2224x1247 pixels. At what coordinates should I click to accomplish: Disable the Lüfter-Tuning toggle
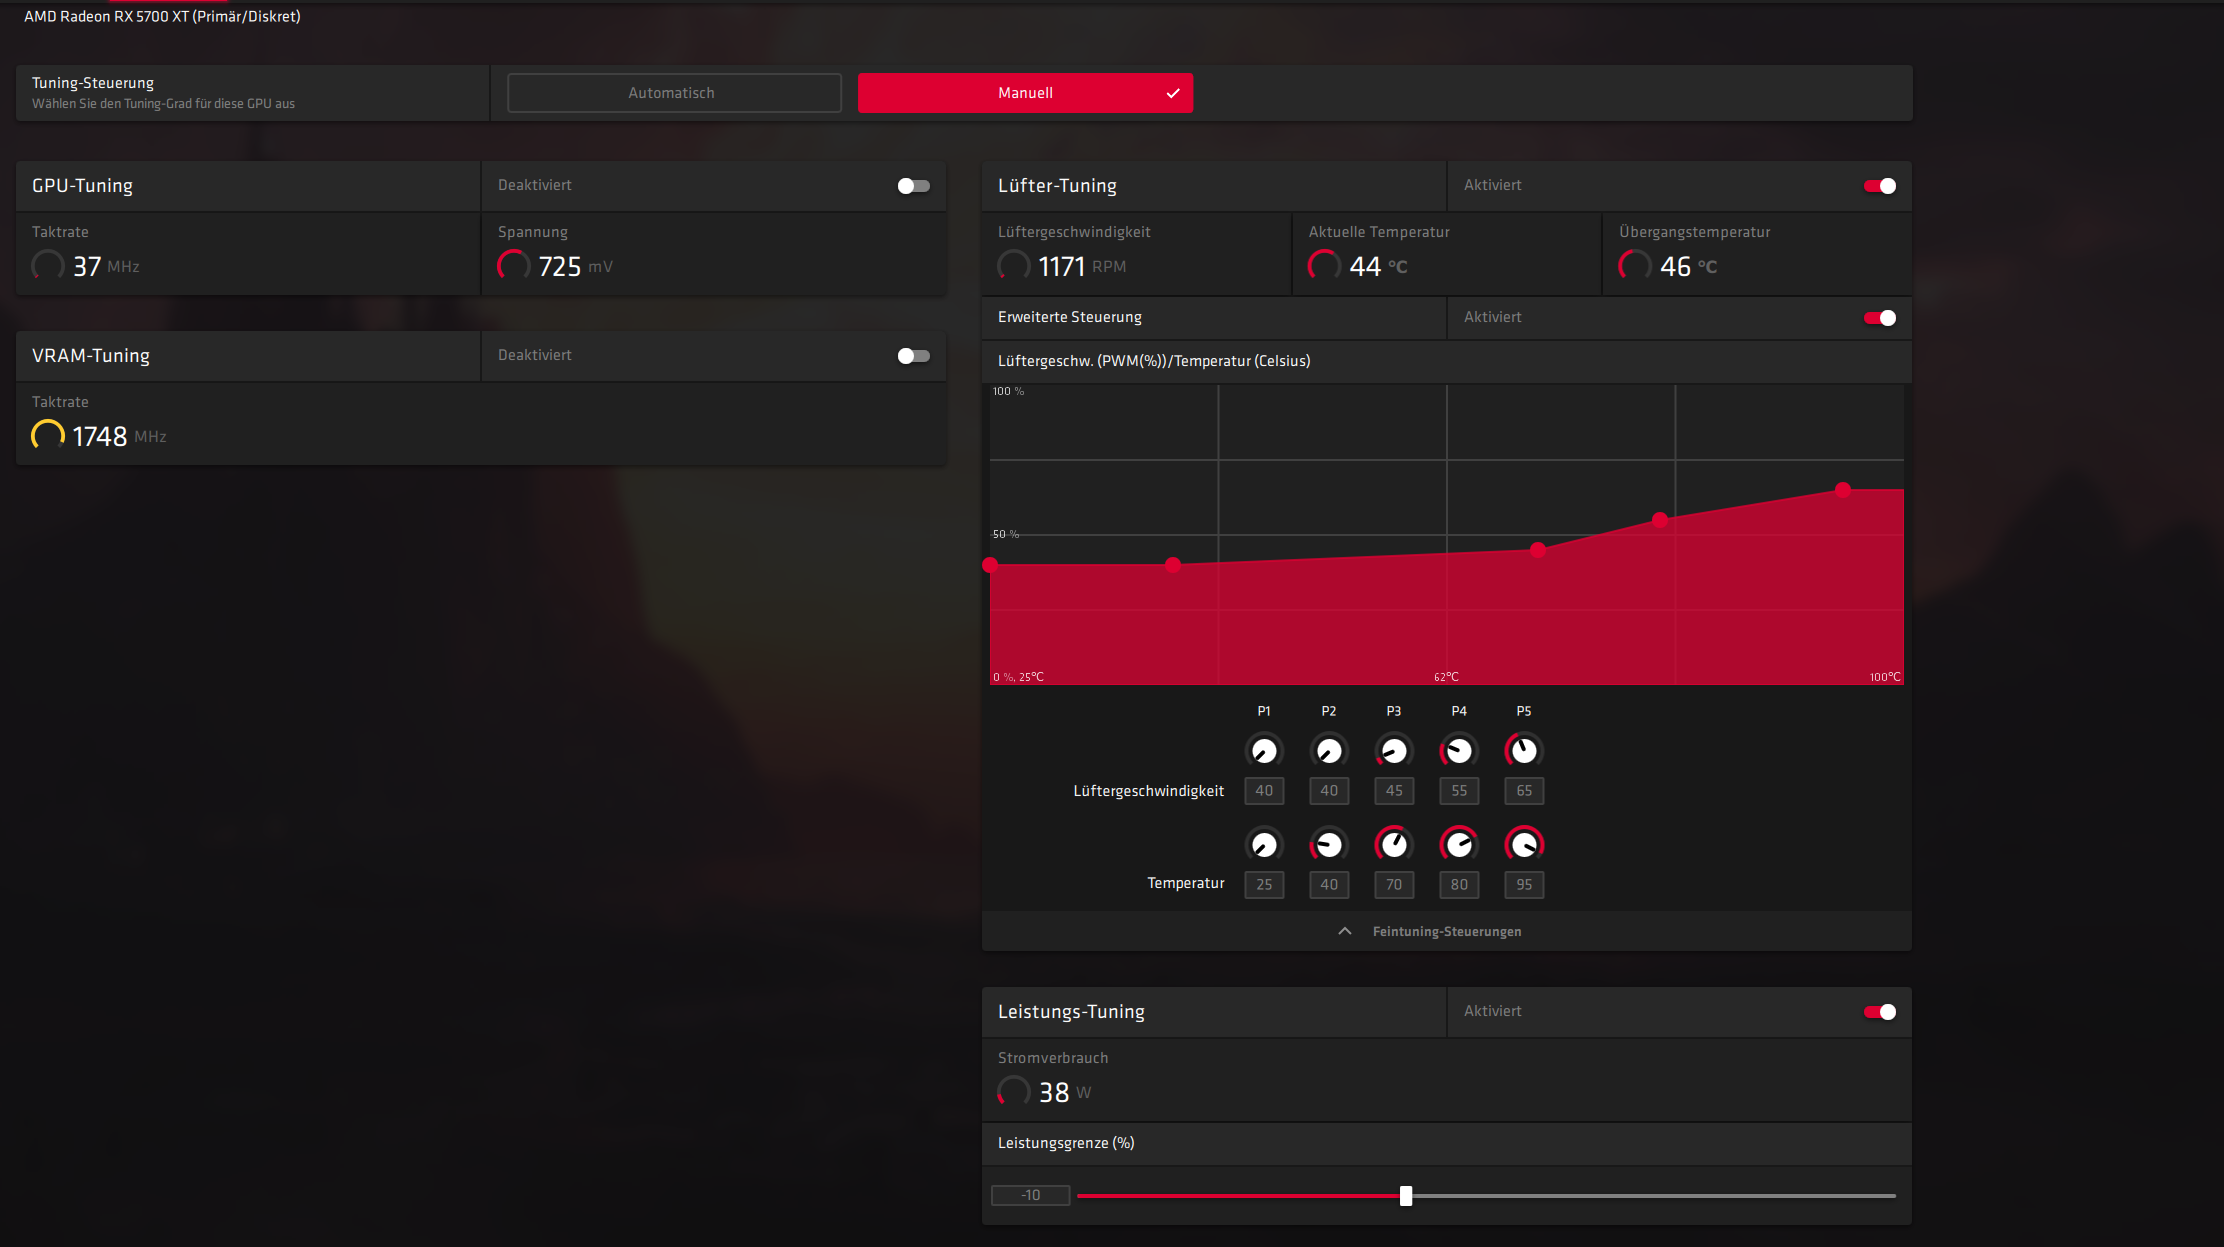click(x=1879, y=186)
